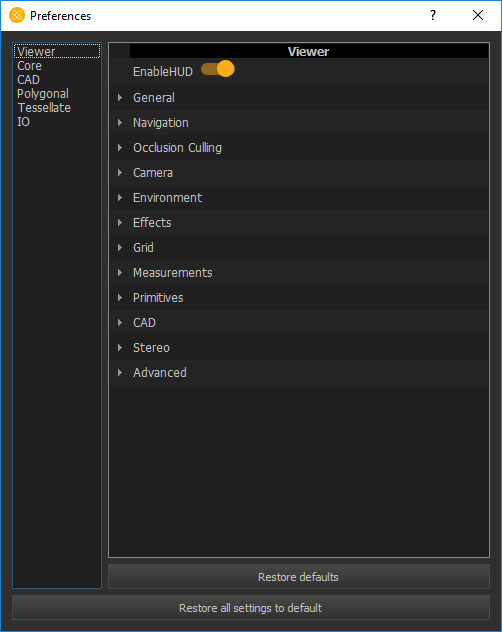This screenshot has height=632, width=502.
Task: Expand the Advanced section
Action: coord(120,372)
